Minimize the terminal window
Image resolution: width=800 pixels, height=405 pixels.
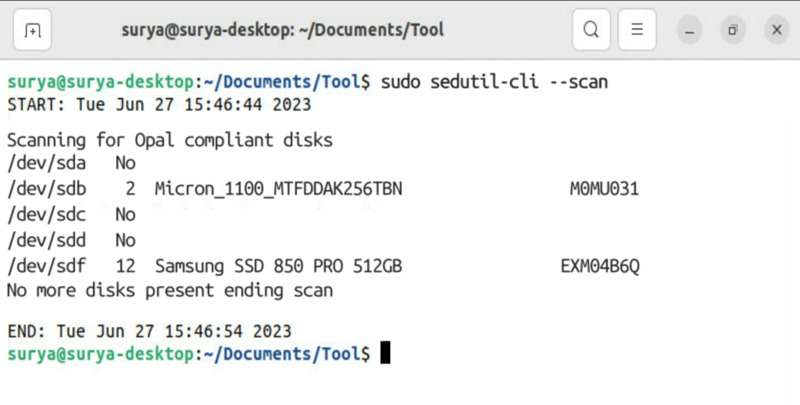click(x=689, y=30)
